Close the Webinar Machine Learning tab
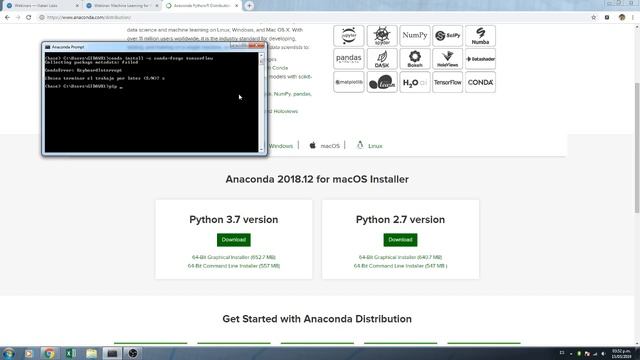The height and width of the screenshot is (360, 640). pyautogui.click(x=157, y=6)
